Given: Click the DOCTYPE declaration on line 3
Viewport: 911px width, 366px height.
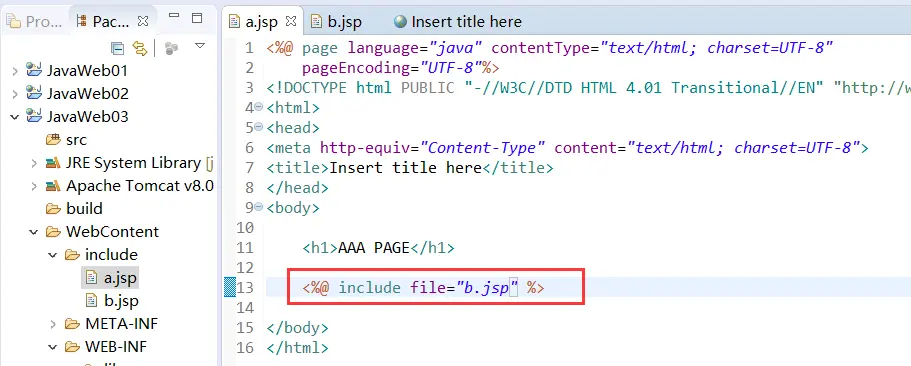Looking at the screenshot, I should (589, 88).
